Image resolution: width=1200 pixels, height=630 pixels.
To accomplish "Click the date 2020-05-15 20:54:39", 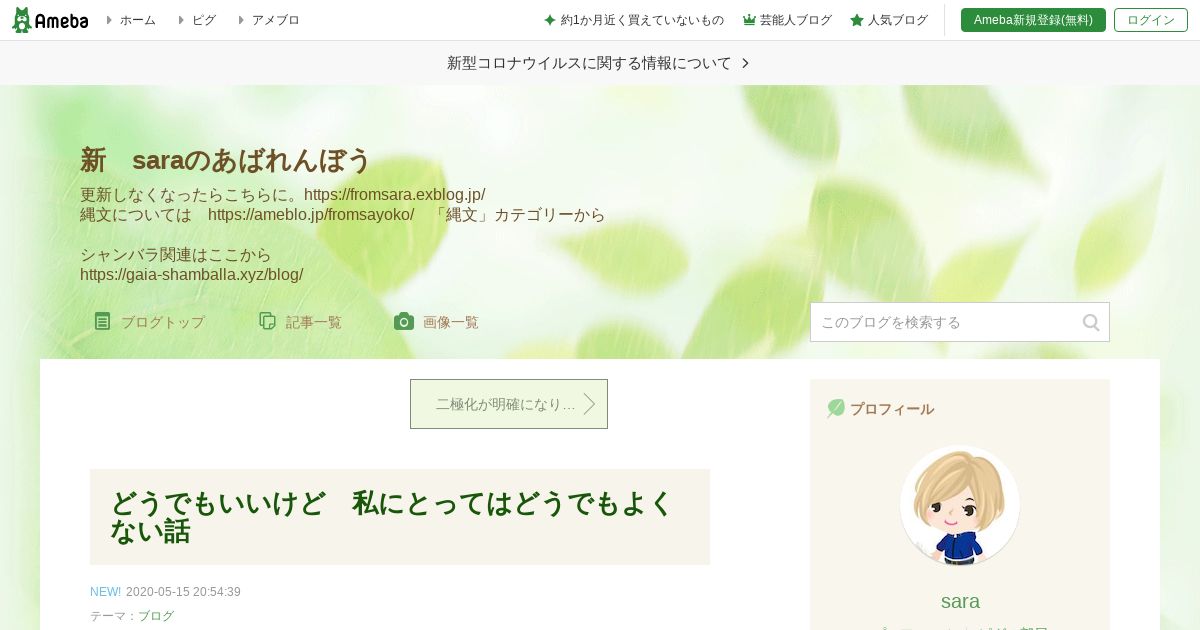I will [183, 592].
